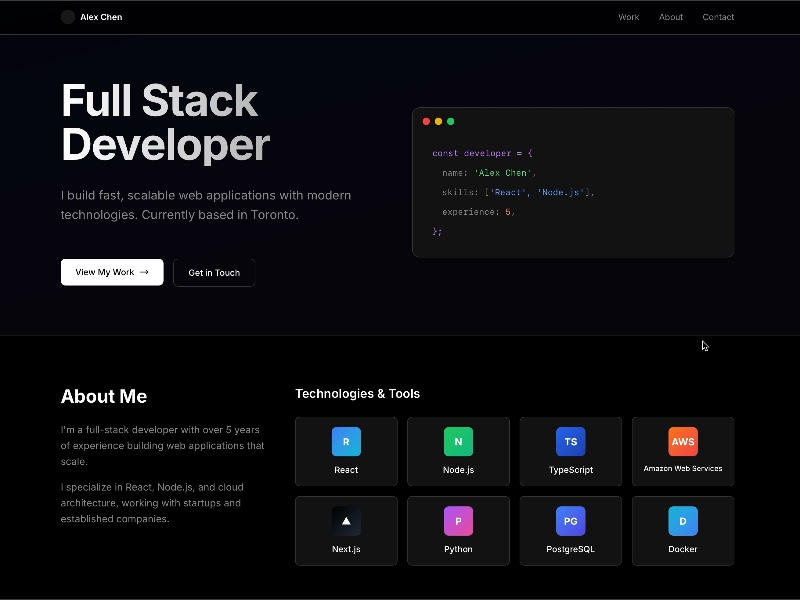The width and height of the screenshot is (800, 600).
Task: Open the Contact navigation link
Action: 718,17
